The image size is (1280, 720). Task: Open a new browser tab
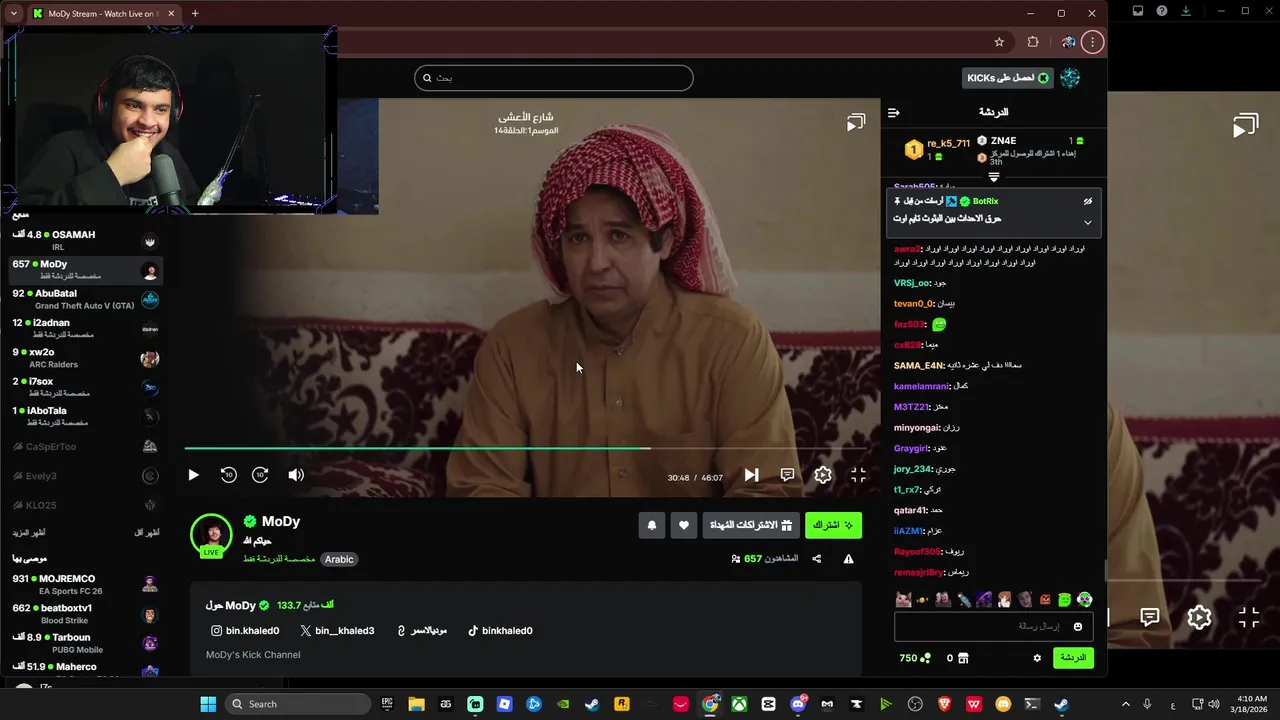pos(195,14)
